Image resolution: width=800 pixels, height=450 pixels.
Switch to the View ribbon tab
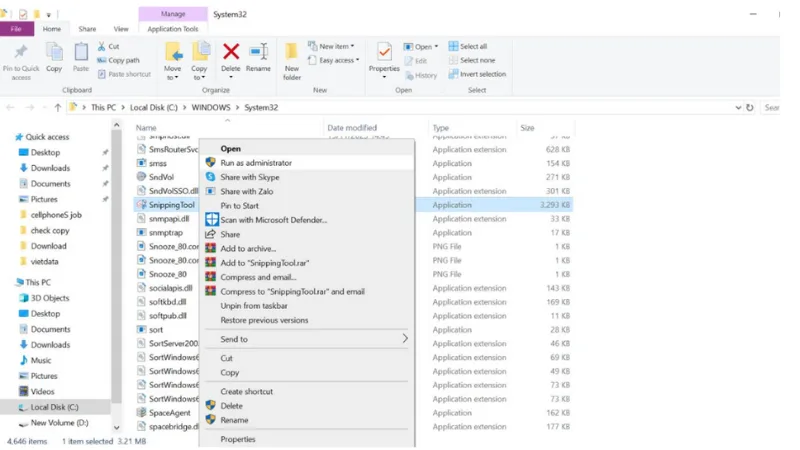click(121, 29)
